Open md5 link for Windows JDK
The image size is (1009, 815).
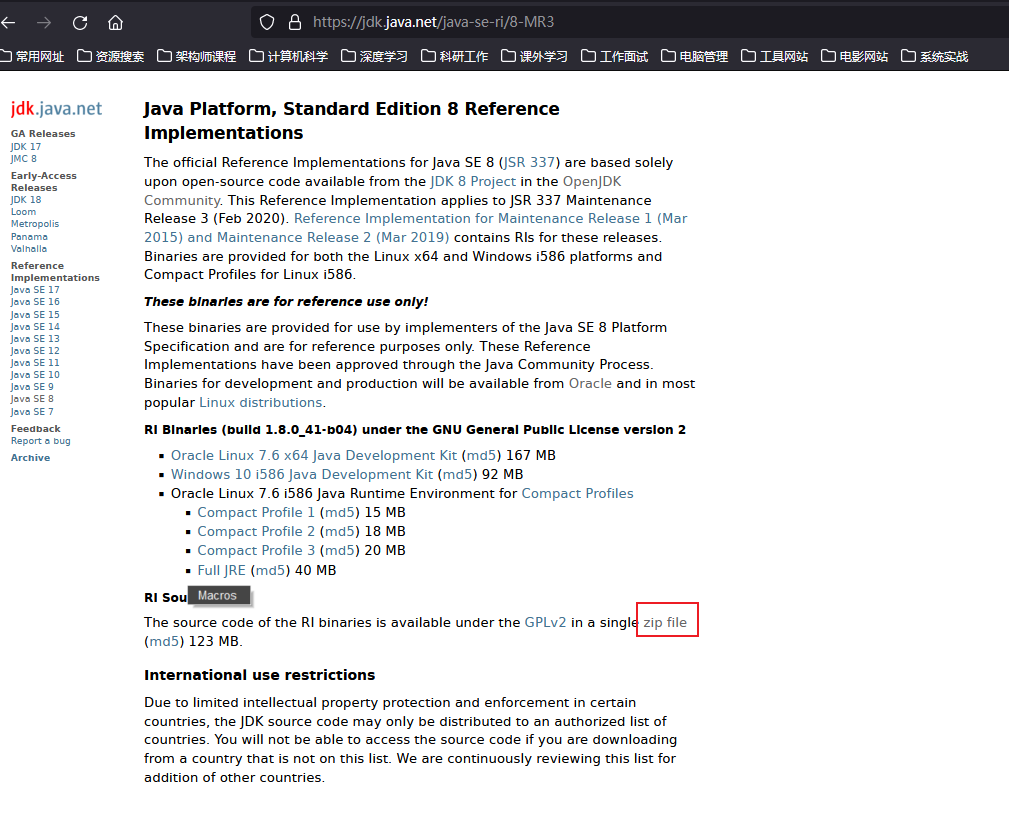(458, 475)
